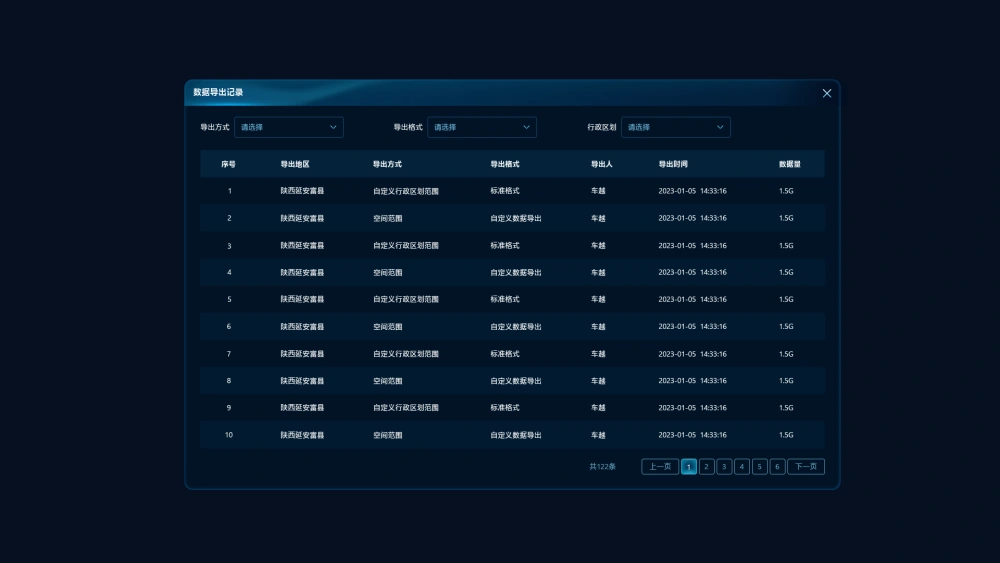Go to page 2
The image size is (1000, 563).
(707, 466)
